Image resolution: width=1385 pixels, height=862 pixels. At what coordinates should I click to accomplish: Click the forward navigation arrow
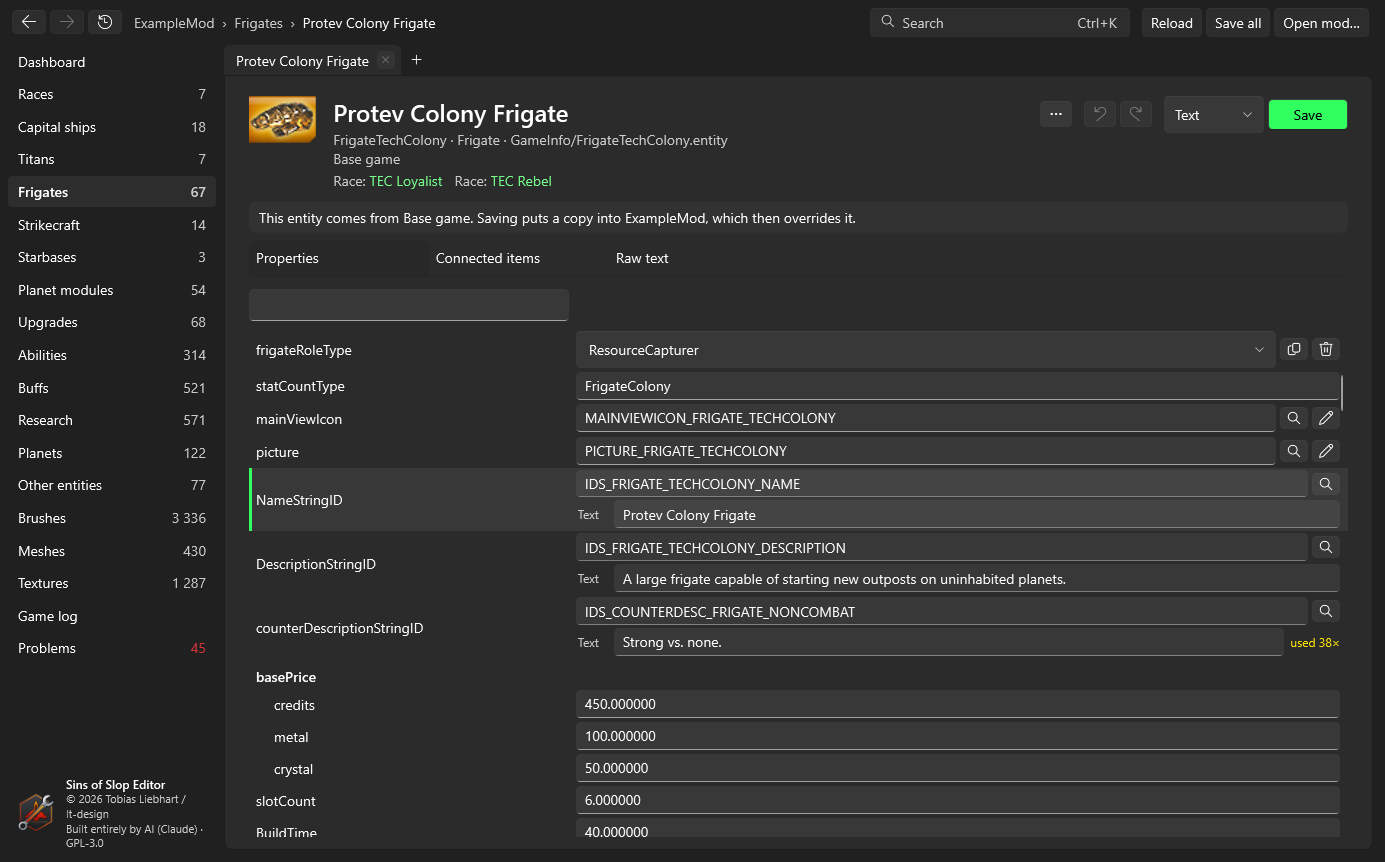[67, 22]
